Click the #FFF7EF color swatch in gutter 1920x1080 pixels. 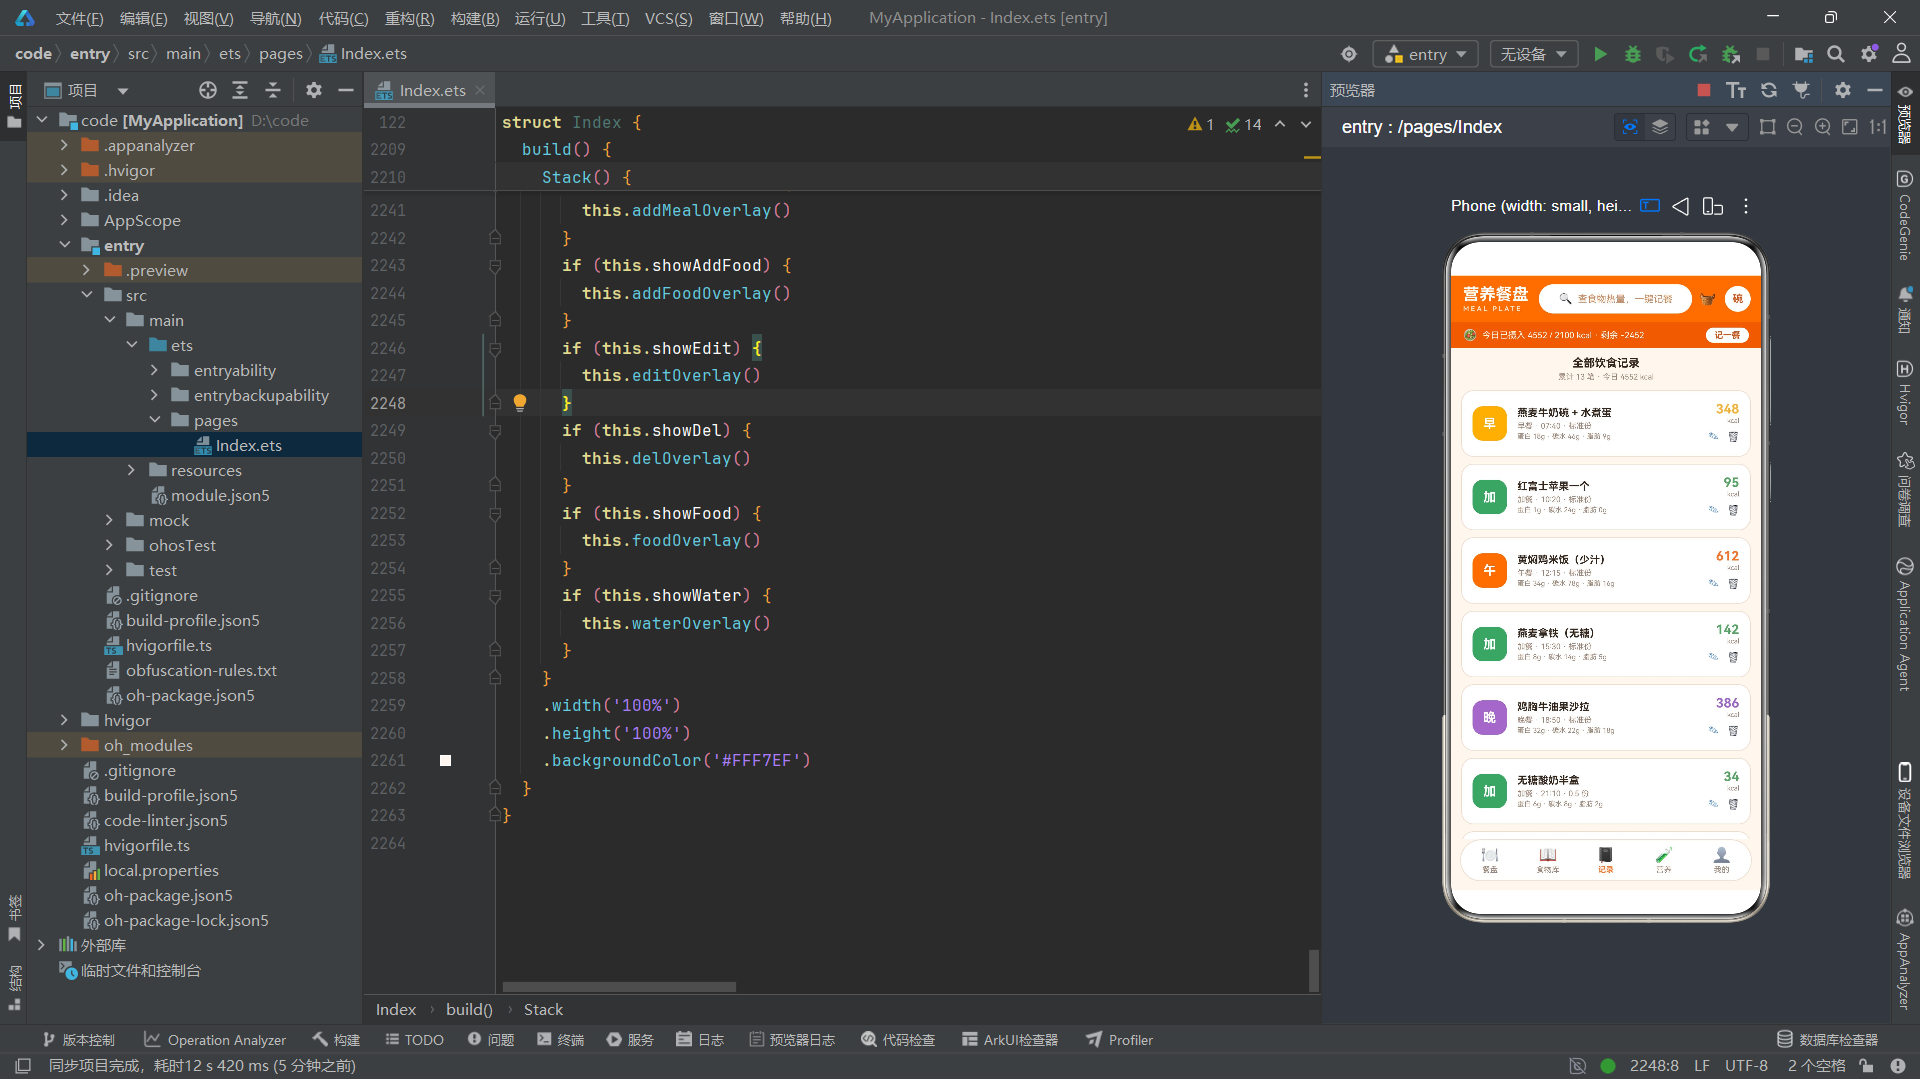(445, 761)
